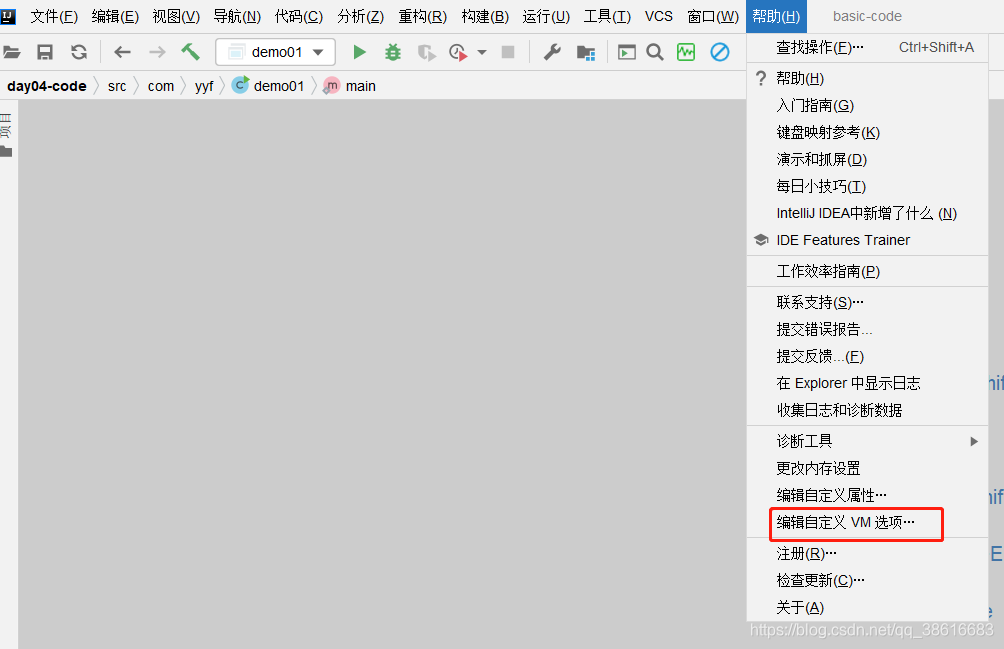Choose 工作效率指南(P) menu entry
Viewport: 1004px width, 649px height.
tap(867, 271)
